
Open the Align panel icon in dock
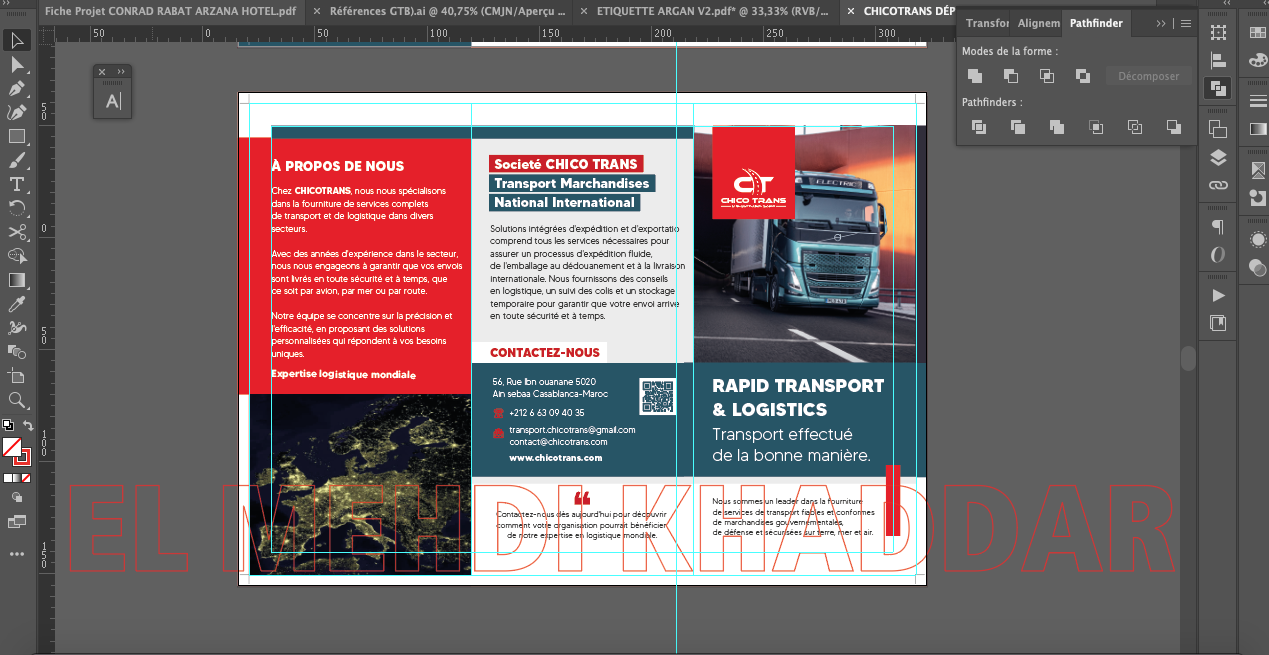[1217, 60]
